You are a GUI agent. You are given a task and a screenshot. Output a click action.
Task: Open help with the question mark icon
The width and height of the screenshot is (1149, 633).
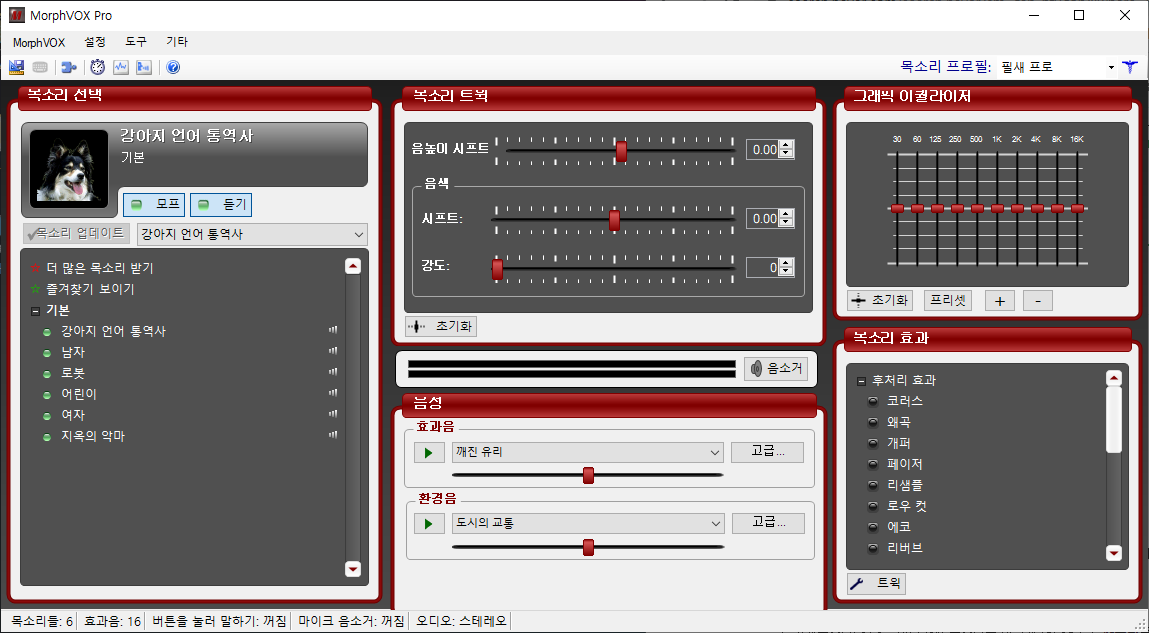click(173, 67)
